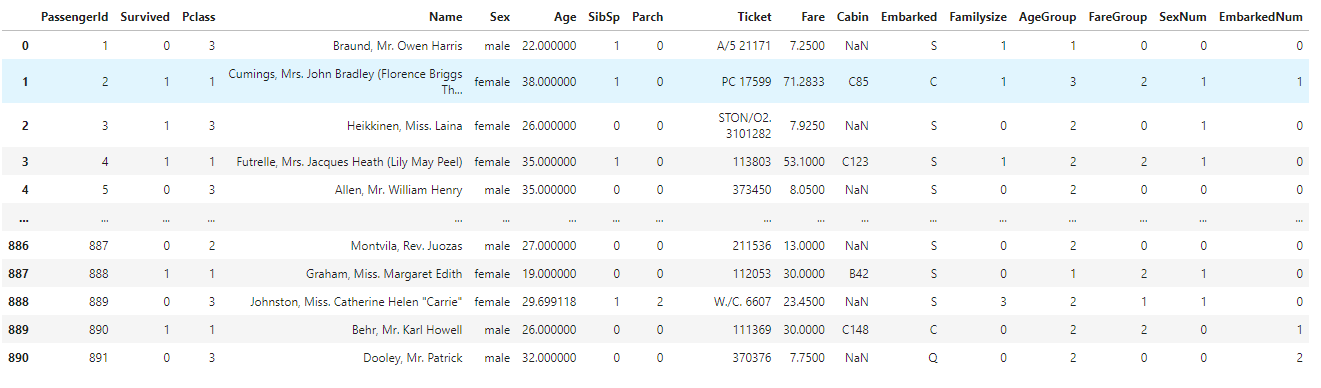
Task: Click ticket value 211536
Action: (x=752, y=245)
